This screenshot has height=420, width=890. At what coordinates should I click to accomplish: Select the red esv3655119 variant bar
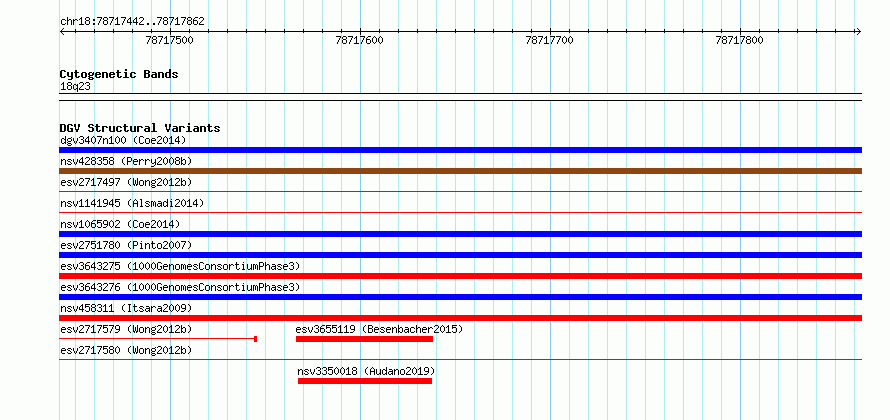[364, 339]
